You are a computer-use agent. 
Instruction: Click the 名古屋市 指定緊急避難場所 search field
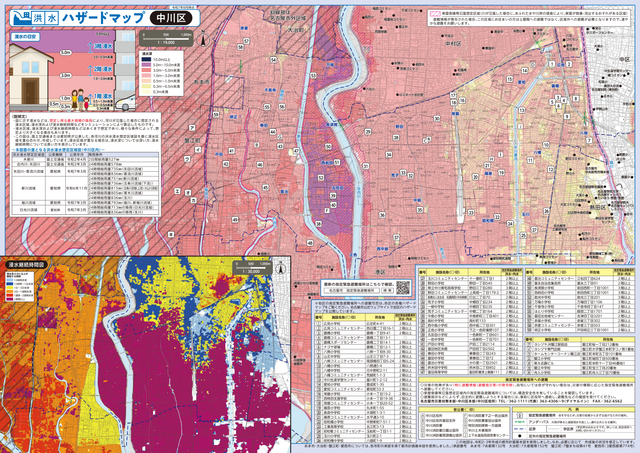coord(353,291)
